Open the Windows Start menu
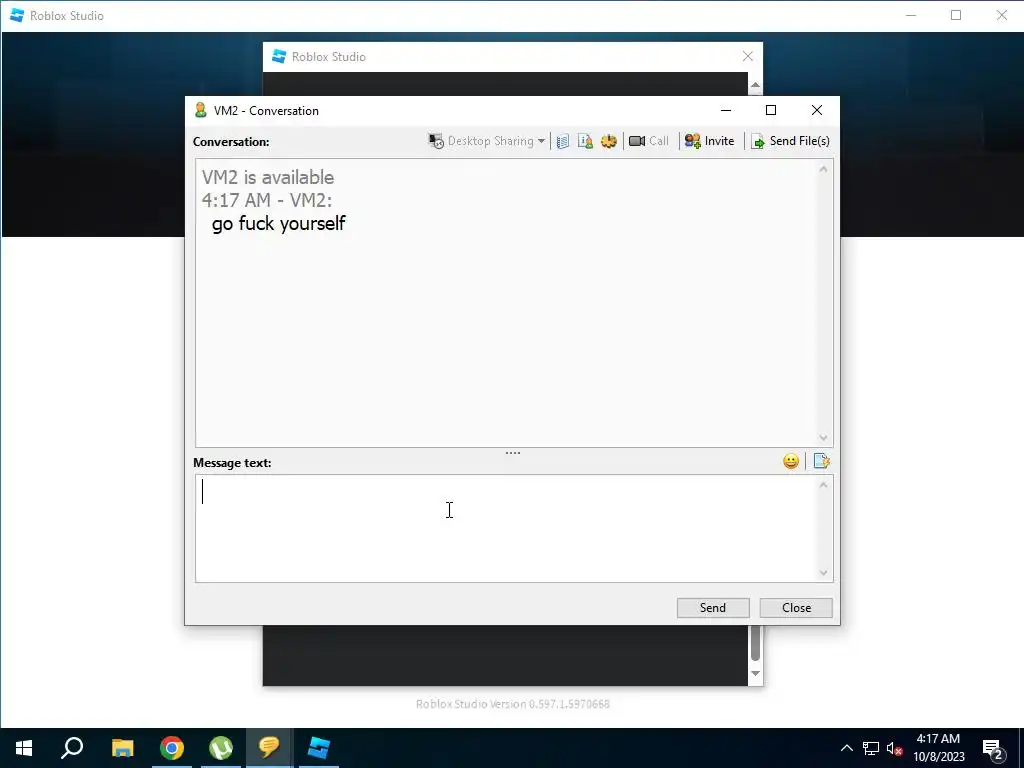 [x=24, y=748]
